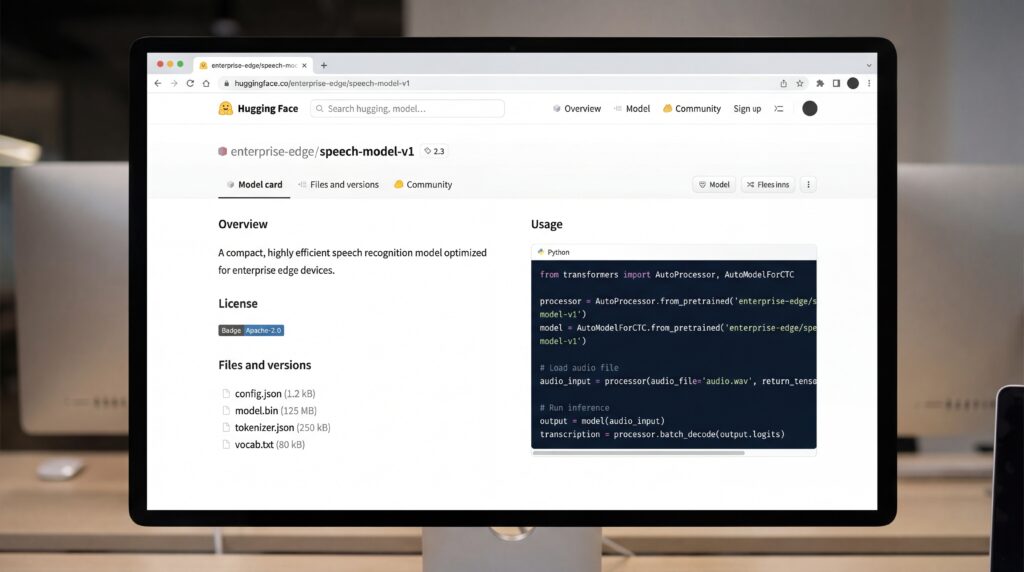Click the Hugging Face emoji logo
Screen dimensions: 1024x572
(226, 108)
